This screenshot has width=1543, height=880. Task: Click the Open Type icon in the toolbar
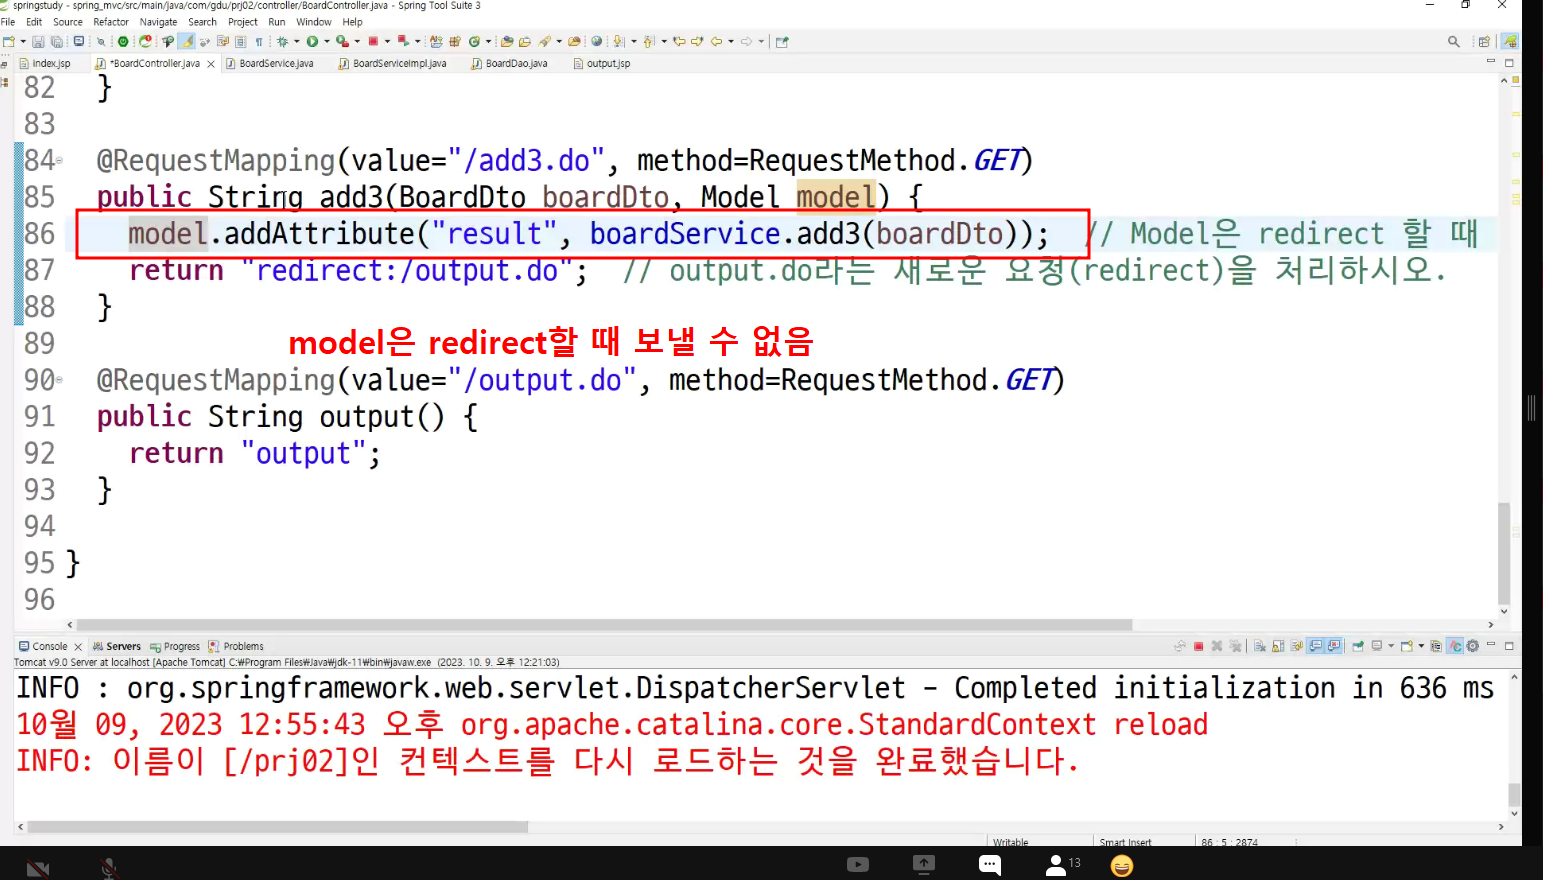tap(507, 41)
